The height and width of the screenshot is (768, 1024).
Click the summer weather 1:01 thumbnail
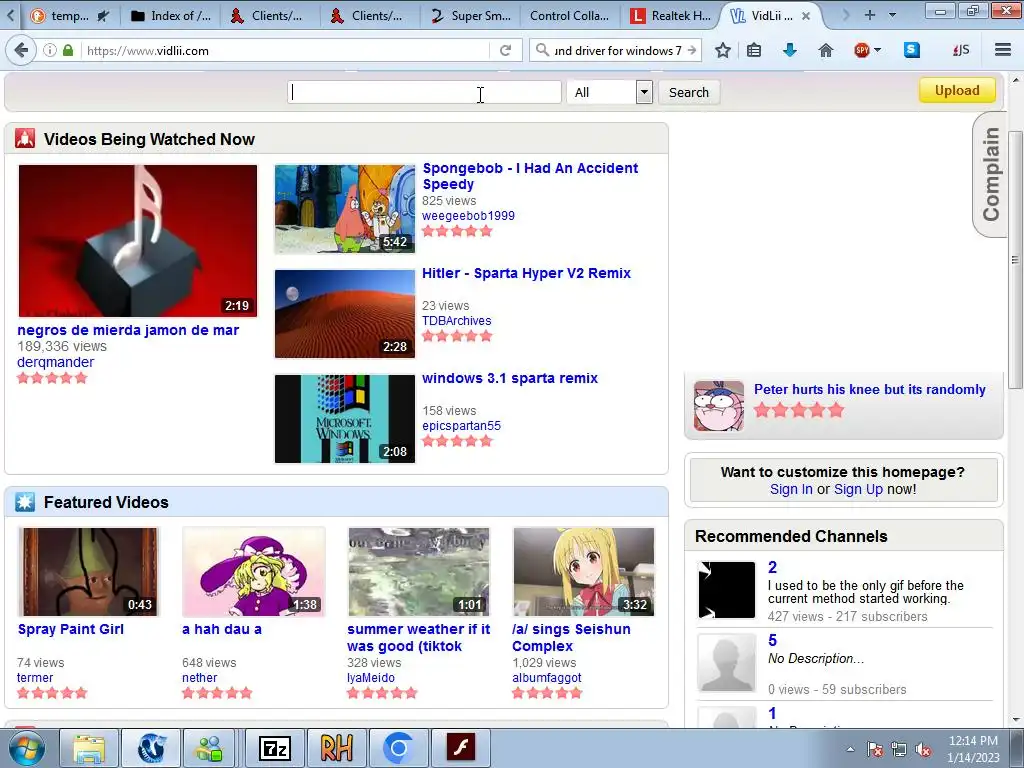pos(419,572)
